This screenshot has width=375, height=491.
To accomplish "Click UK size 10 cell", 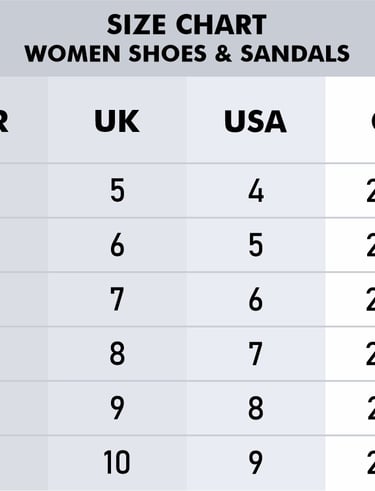I will [x=117, y=462].
